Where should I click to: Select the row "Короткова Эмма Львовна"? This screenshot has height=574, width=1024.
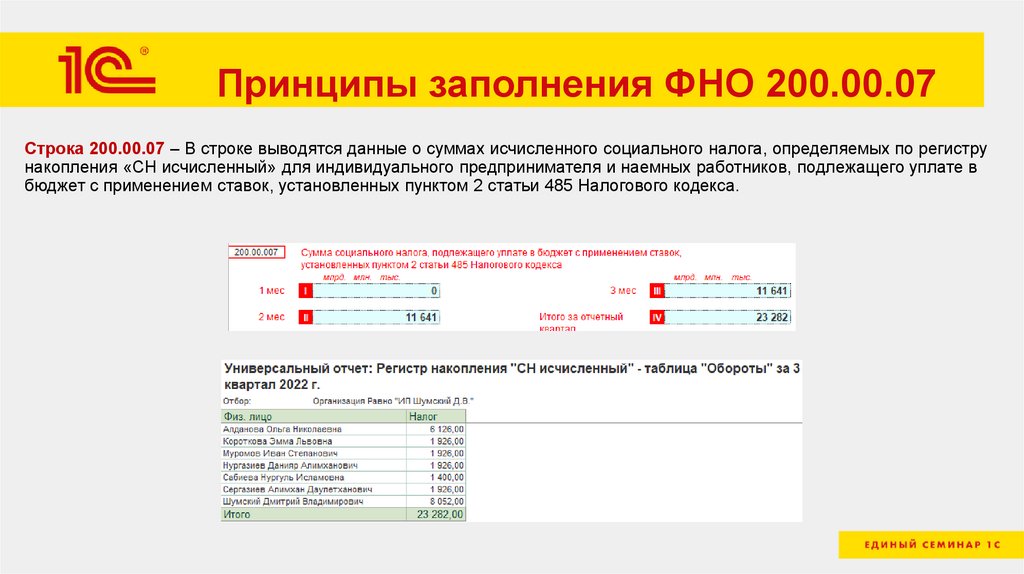344,441
